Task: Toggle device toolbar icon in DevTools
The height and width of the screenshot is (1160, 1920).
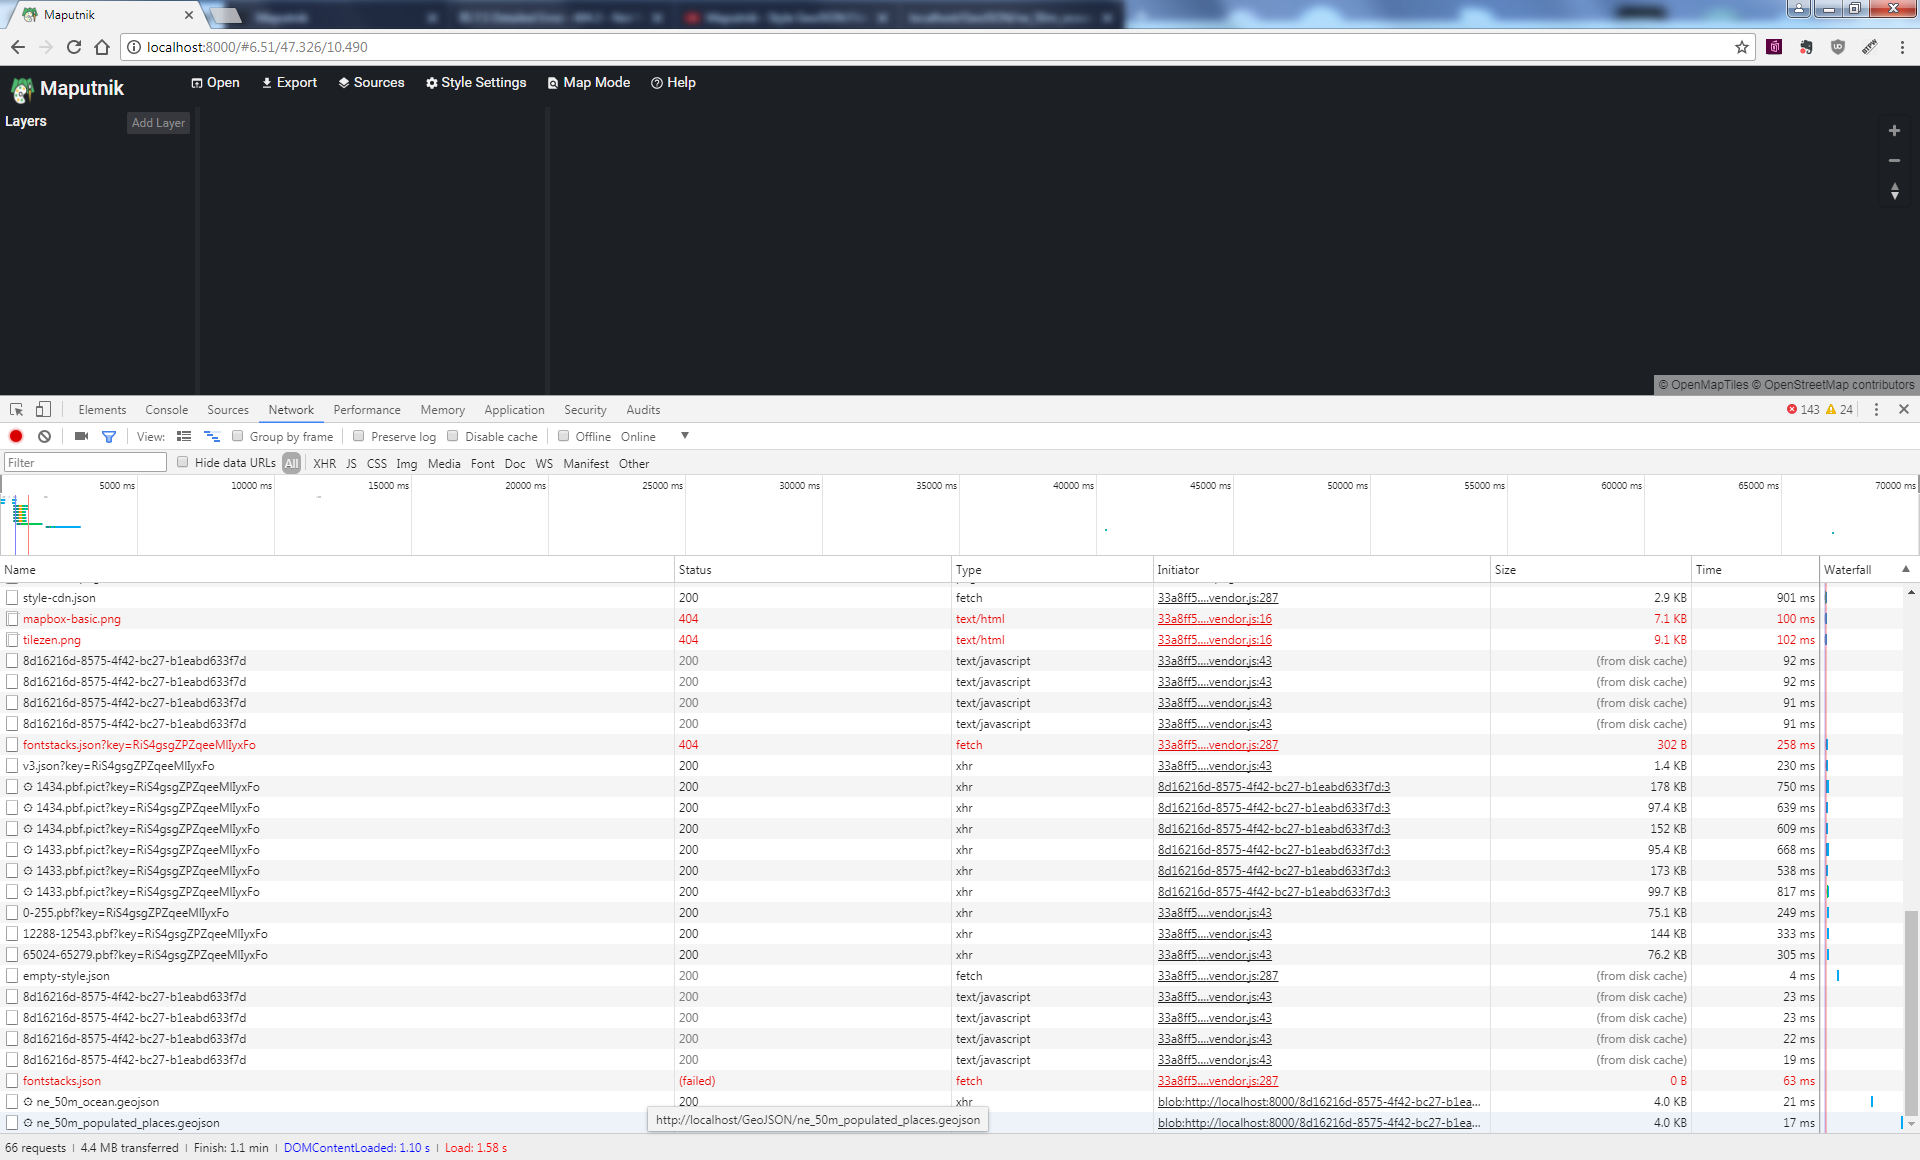Action: coord(43,409)
